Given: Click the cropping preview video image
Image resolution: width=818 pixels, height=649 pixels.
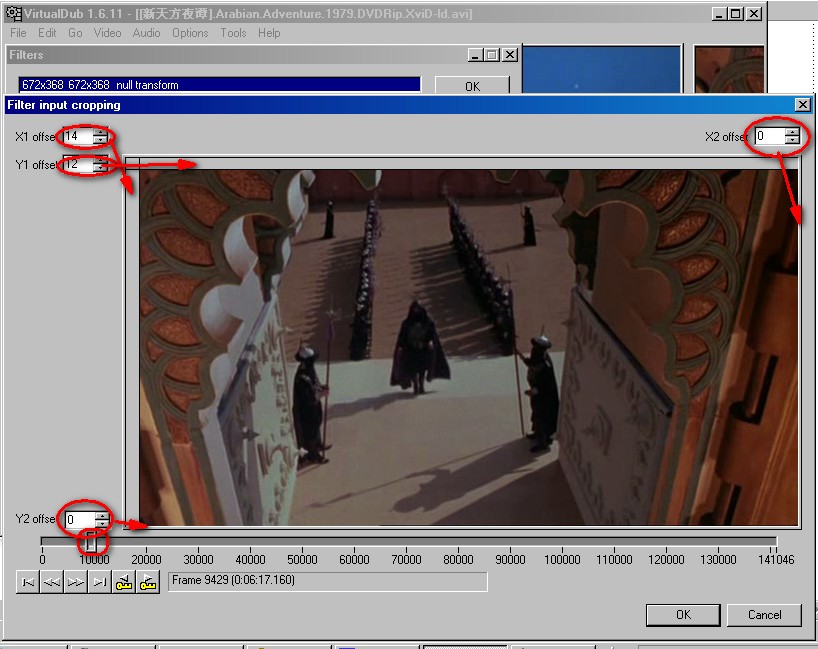Looking at the screenshot, I should coord(468,347).
